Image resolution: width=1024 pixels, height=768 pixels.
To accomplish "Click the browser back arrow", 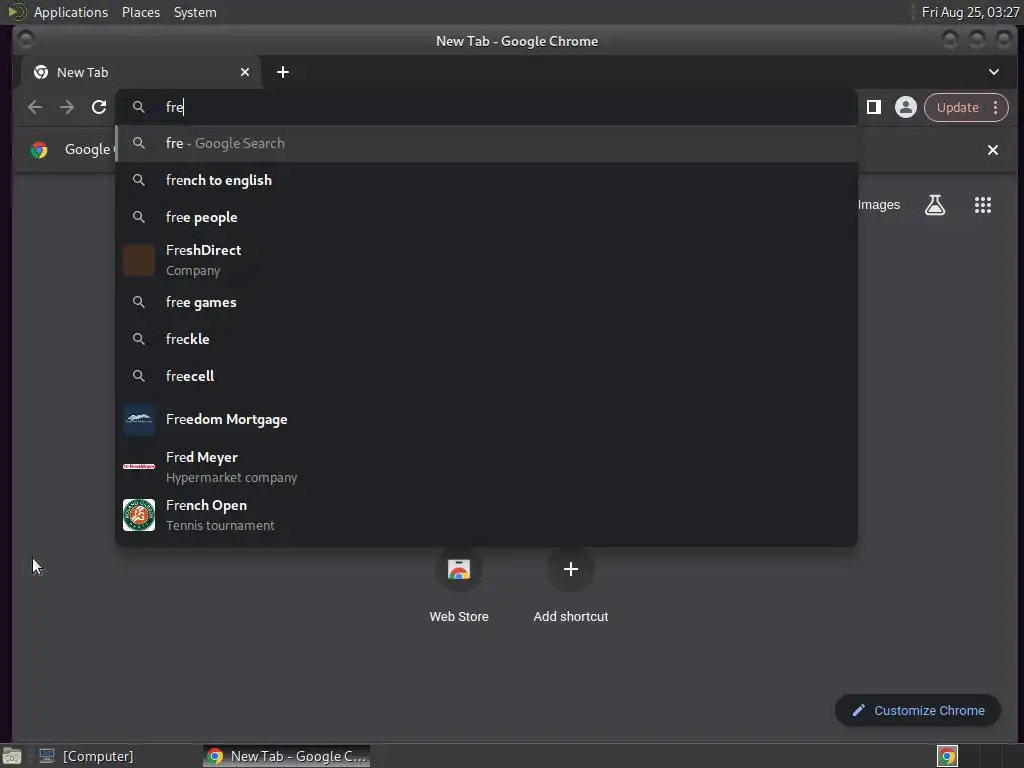I will pyautogui.click(x=35, y=107).
